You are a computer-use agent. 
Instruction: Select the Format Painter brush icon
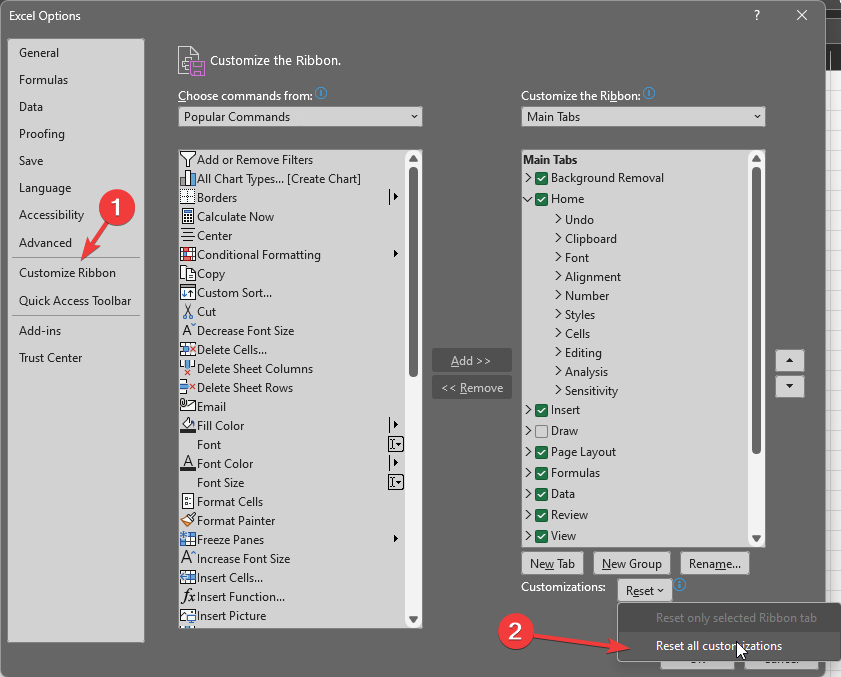pos(188,520)
